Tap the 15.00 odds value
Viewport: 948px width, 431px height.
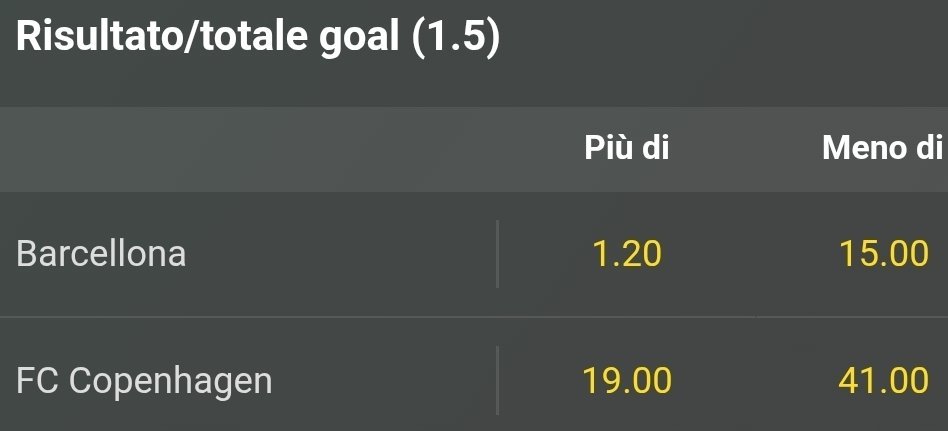(x=885, y=254)
